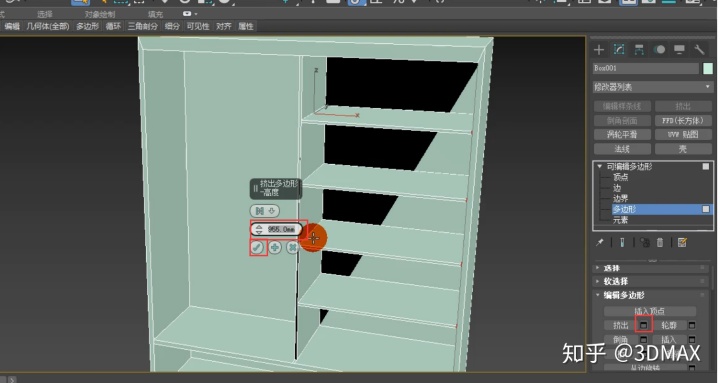This screenshot has height=383, width=720.
Task: Confirm extrude with the checkmark OK button
Action: coord(258,248)
